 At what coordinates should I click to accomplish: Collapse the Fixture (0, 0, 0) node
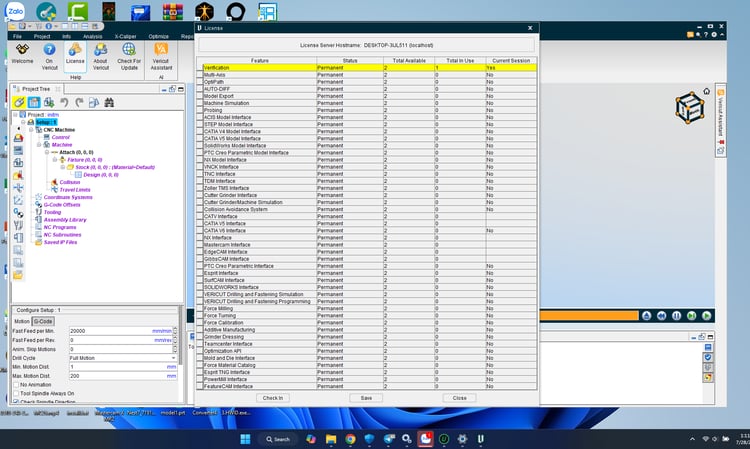click(x=55, y=160)
